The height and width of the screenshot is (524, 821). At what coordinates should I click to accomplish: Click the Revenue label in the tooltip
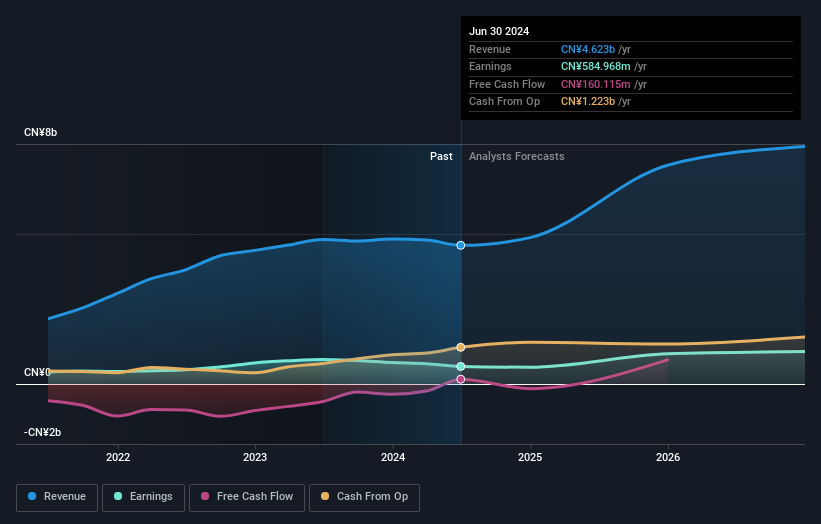tap(490, 49)
